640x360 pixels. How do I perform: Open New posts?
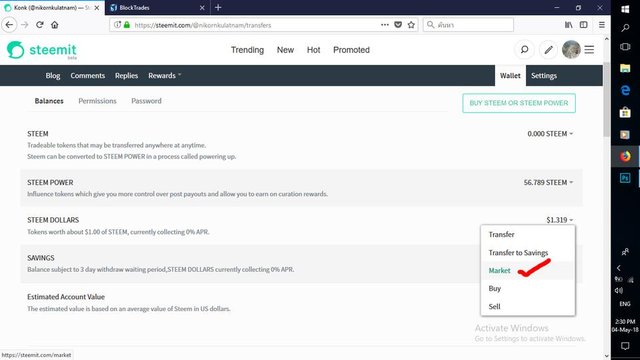point(285,50)
